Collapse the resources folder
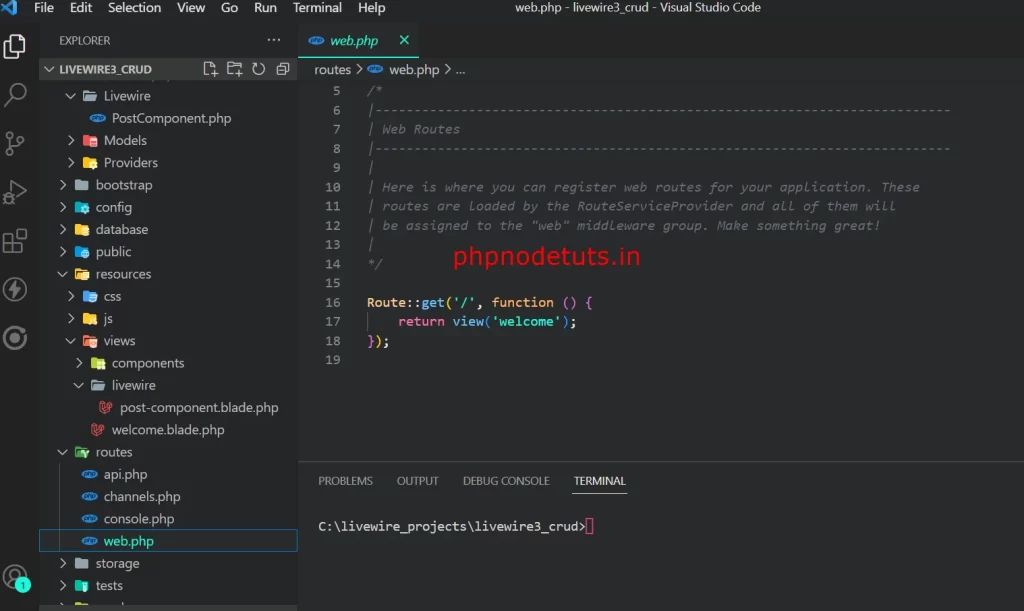 (x=63, y=274)
